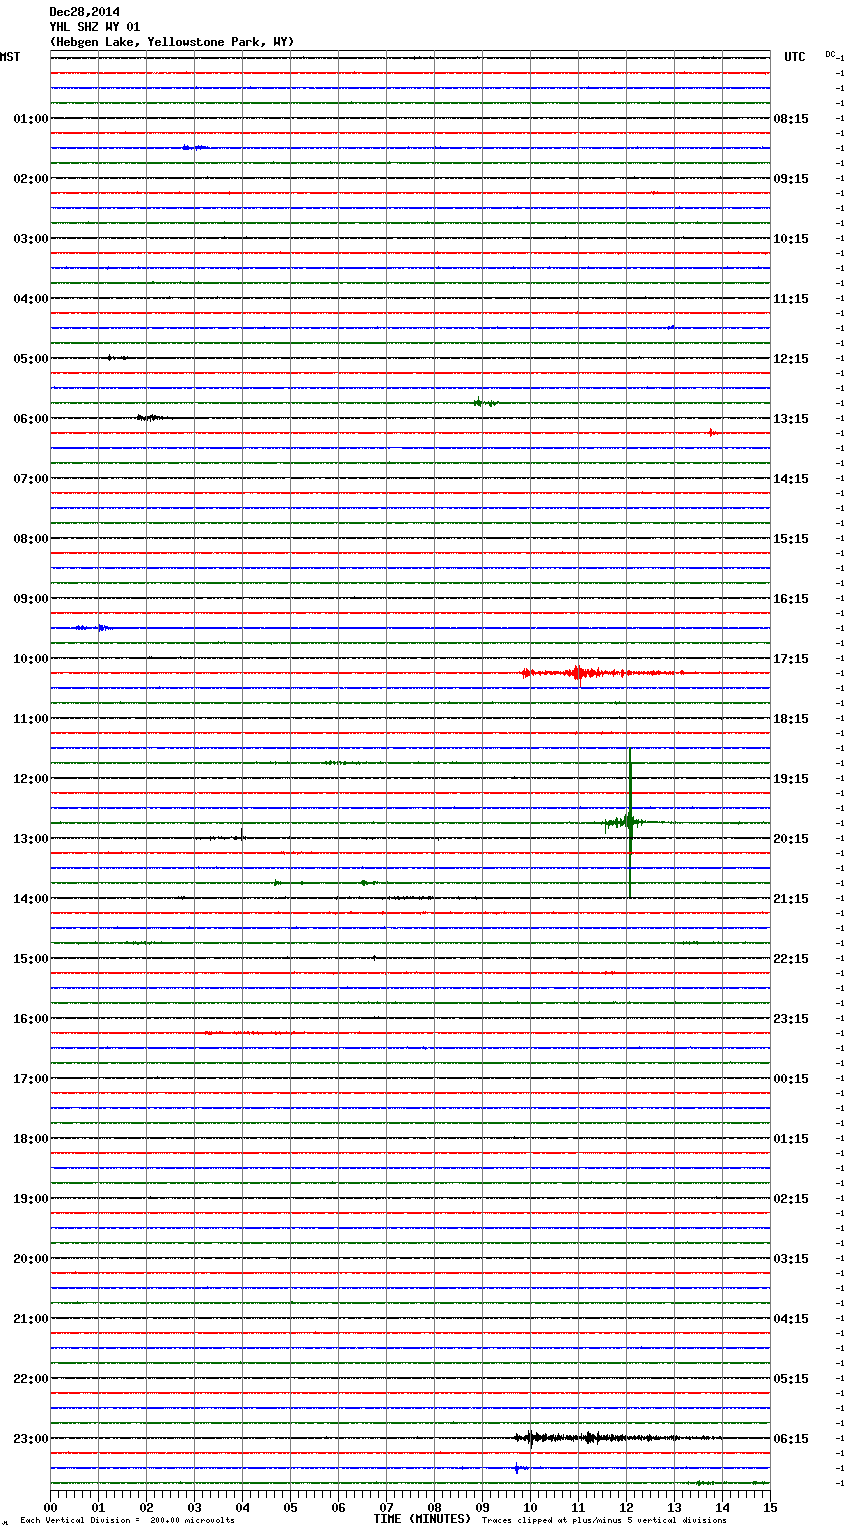Click minute 00 on the bottom axis

[x=50, y=1507]
